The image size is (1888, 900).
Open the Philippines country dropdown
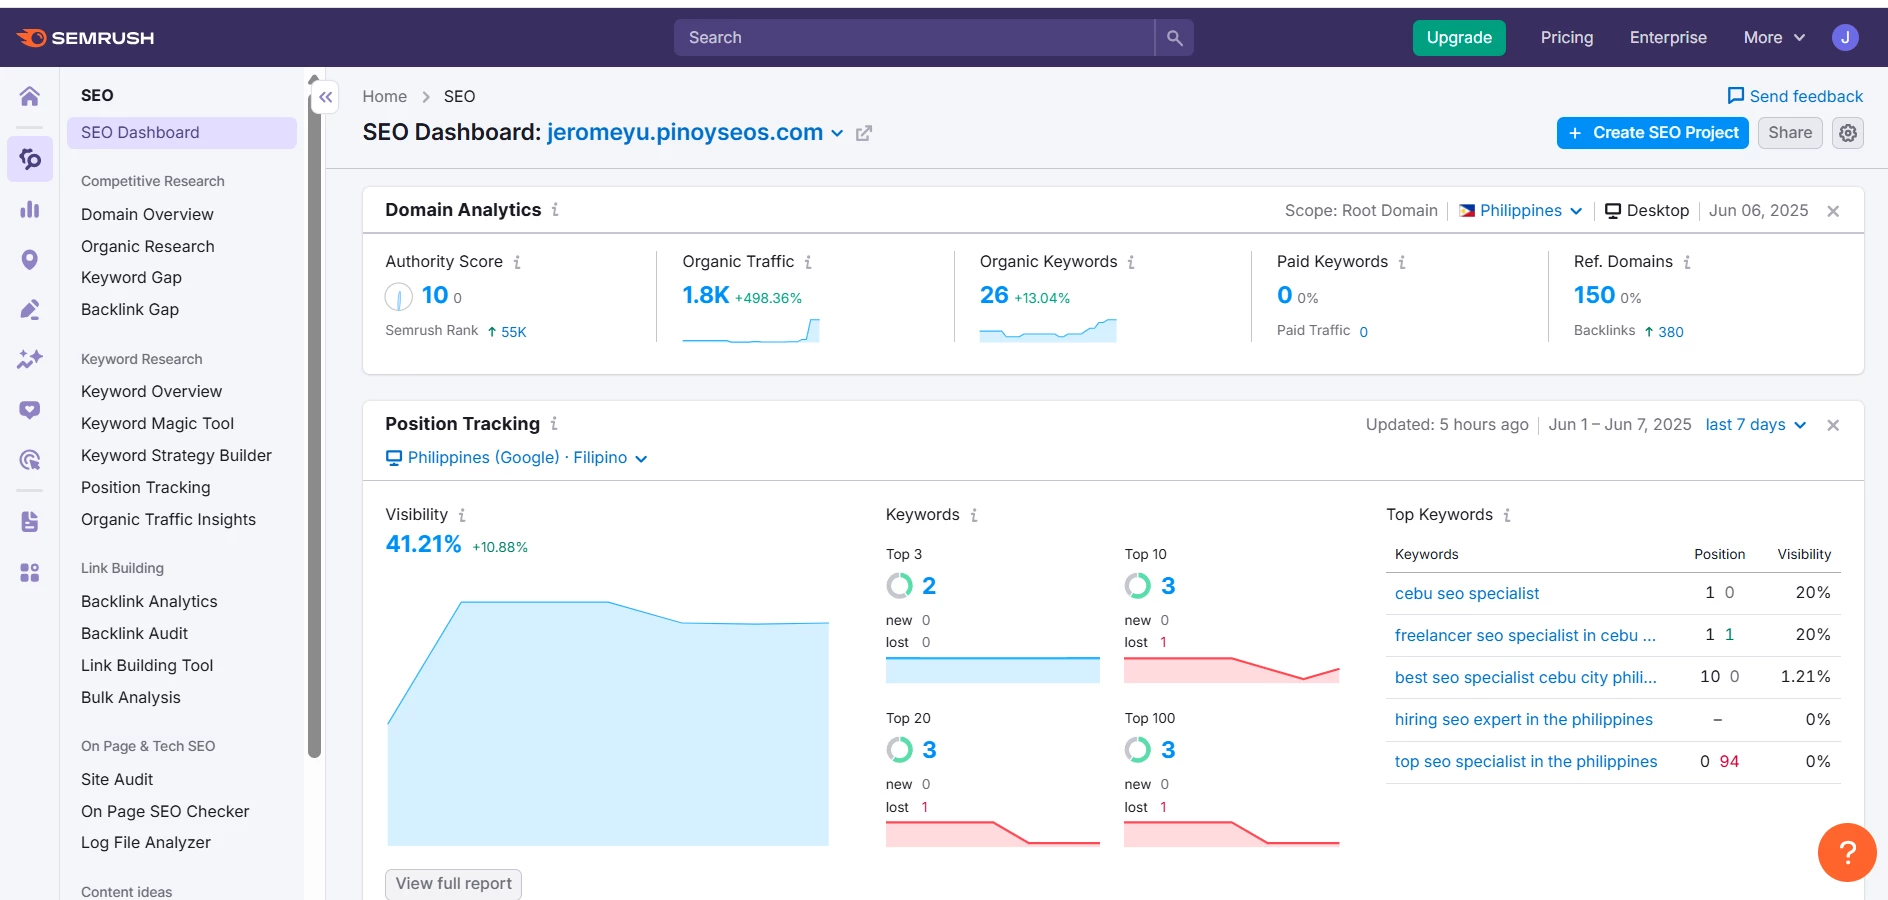1521,211
